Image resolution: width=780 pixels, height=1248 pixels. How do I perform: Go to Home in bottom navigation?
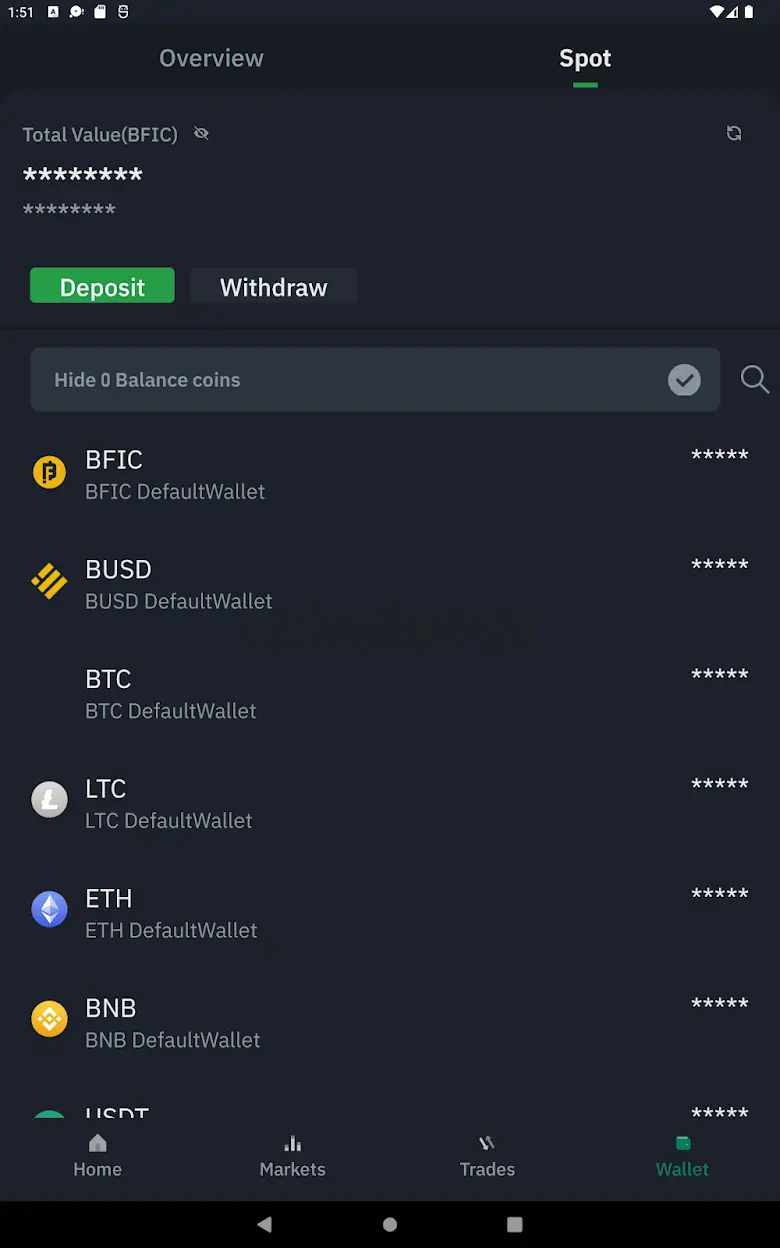coord(97,1156)
